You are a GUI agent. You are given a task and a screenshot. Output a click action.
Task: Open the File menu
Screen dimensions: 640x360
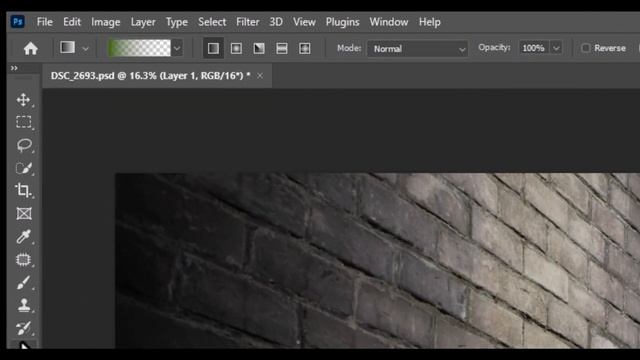[44, 22]
